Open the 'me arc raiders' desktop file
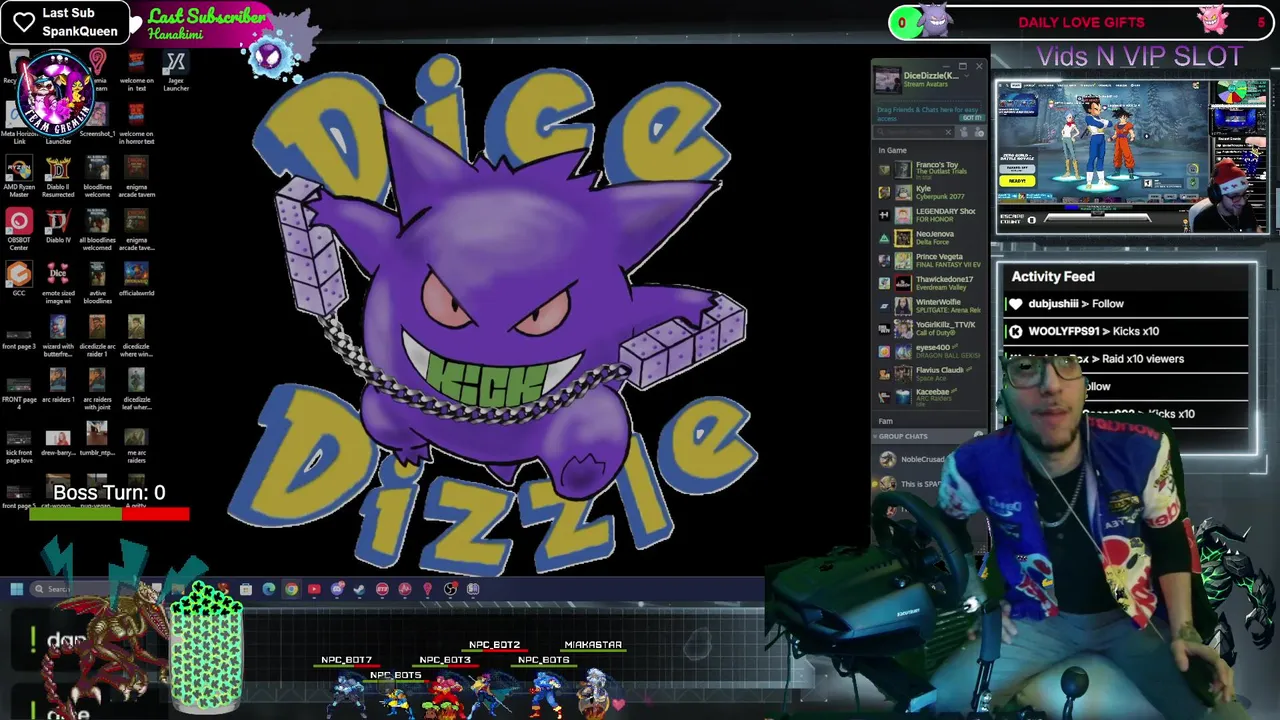1280x720 pixels. pyautogui.click(x=136, y=444)
